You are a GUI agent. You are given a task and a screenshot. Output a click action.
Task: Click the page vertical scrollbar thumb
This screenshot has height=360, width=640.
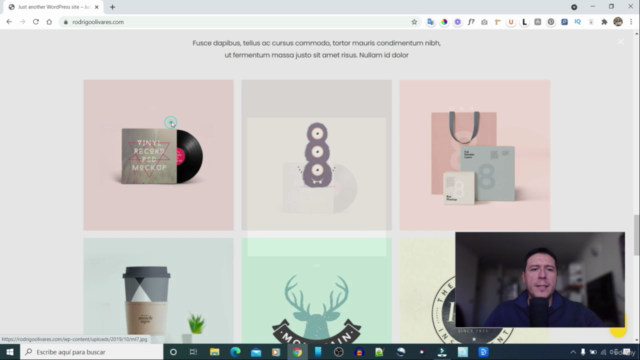(x=637, y=236)
